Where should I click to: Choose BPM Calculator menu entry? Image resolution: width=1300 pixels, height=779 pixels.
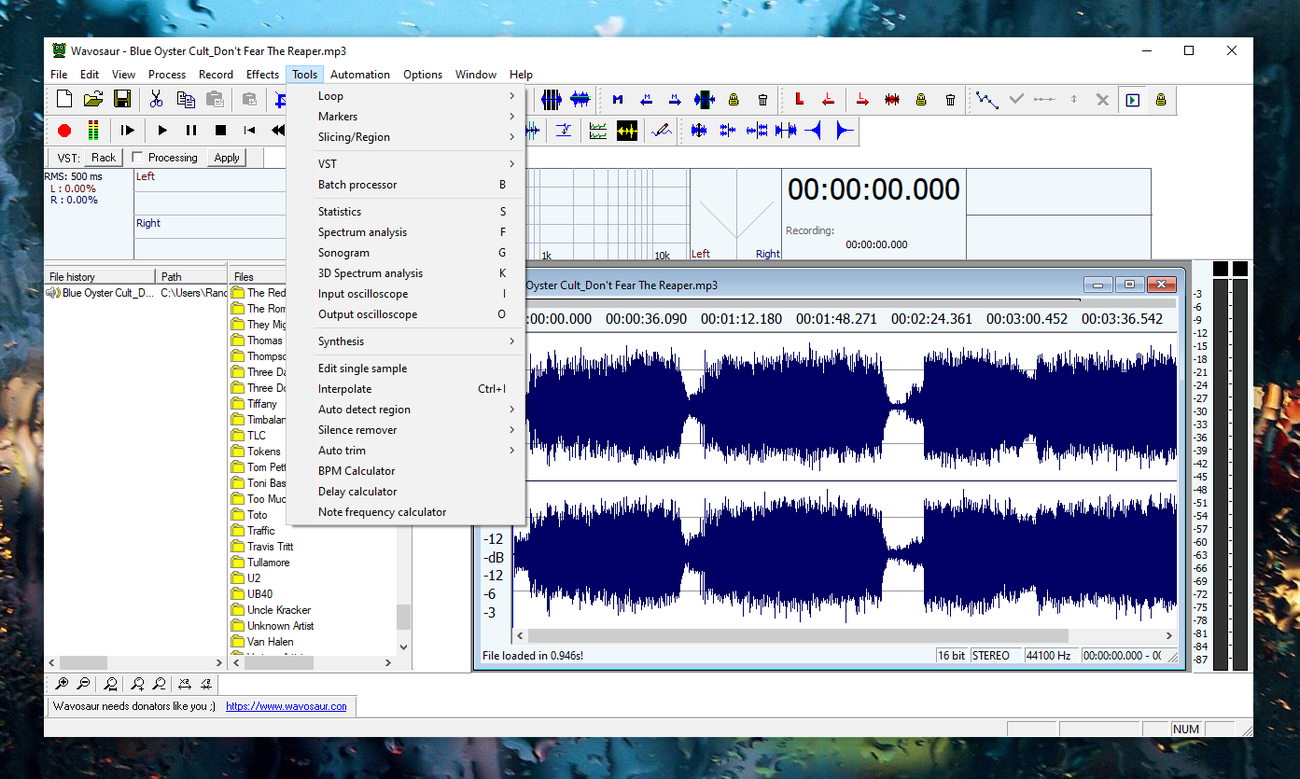point(406,471)
